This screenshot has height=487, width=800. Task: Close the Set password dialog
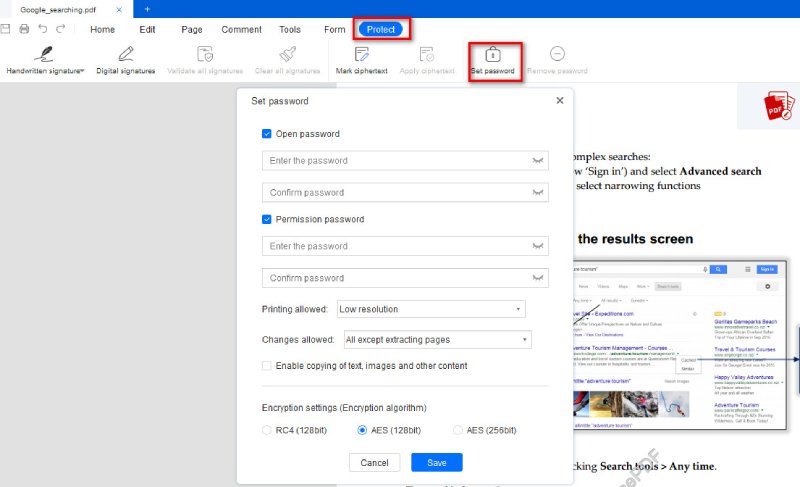tap(560, 100)
